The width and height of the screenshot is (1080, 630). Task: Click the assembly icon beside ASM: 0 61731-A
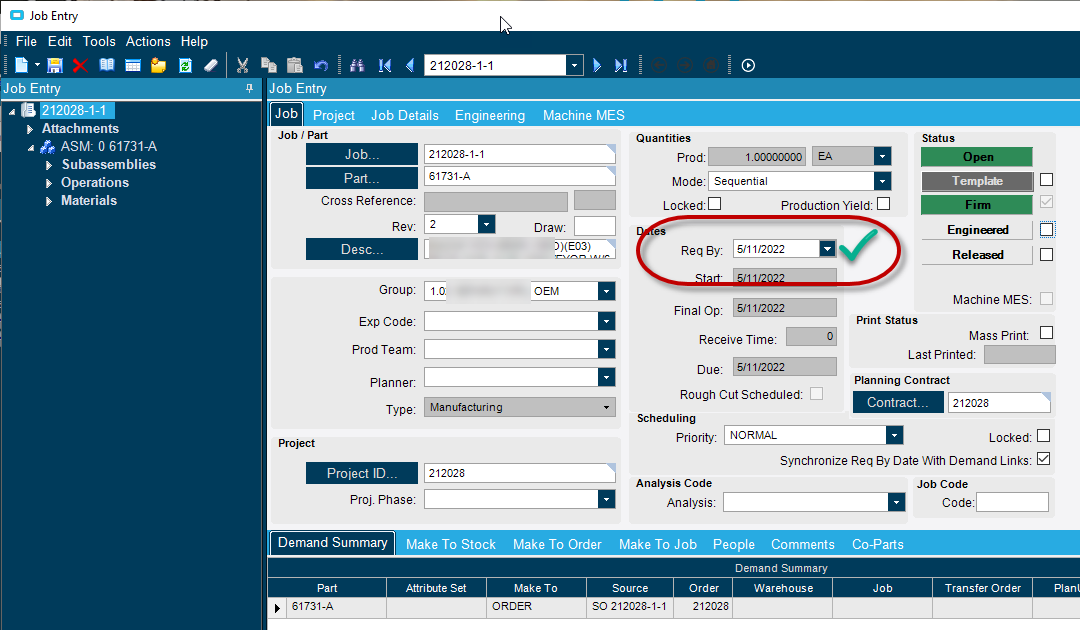pos(48,147)
